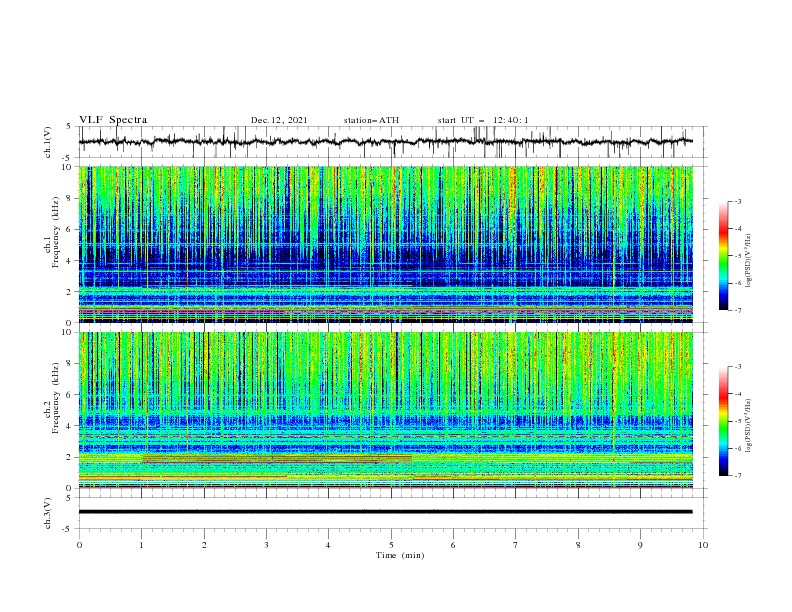Click the ch.1 colorbar "log(PSD)(V²/Hz)" label
Image resolution: width=792 pixels, height=612 pixels.
coord(749,261)
